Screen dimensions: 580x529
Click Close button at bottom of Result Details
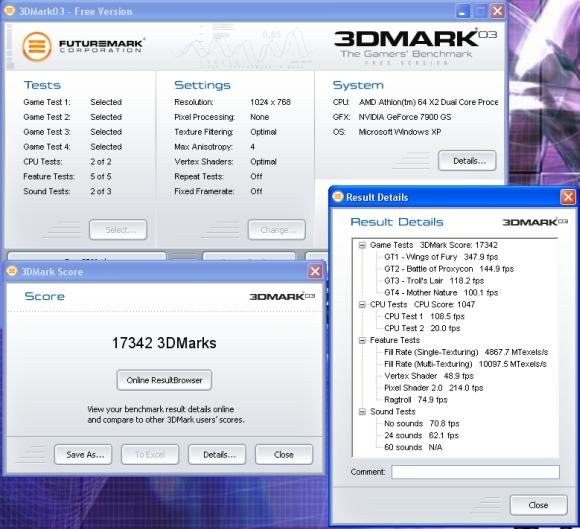538,505
